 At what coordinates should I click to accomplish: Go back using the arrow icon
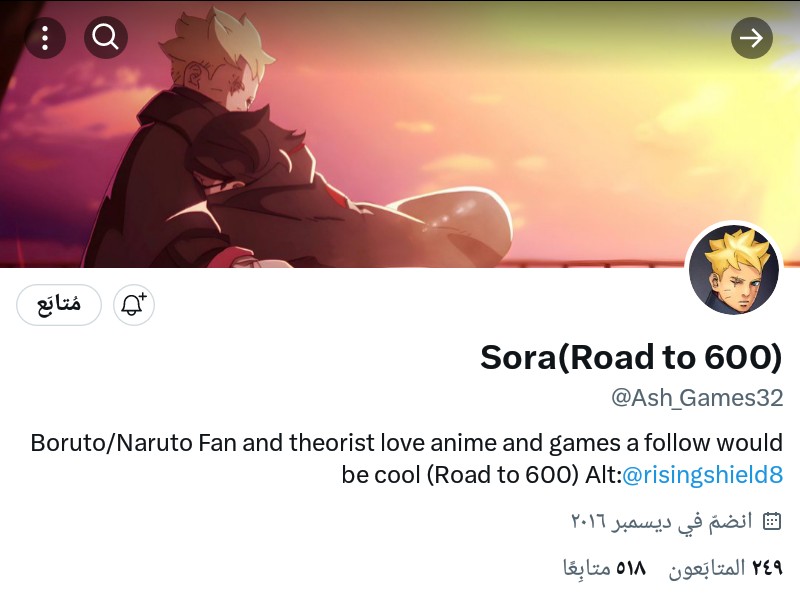[x=752, y=38]
